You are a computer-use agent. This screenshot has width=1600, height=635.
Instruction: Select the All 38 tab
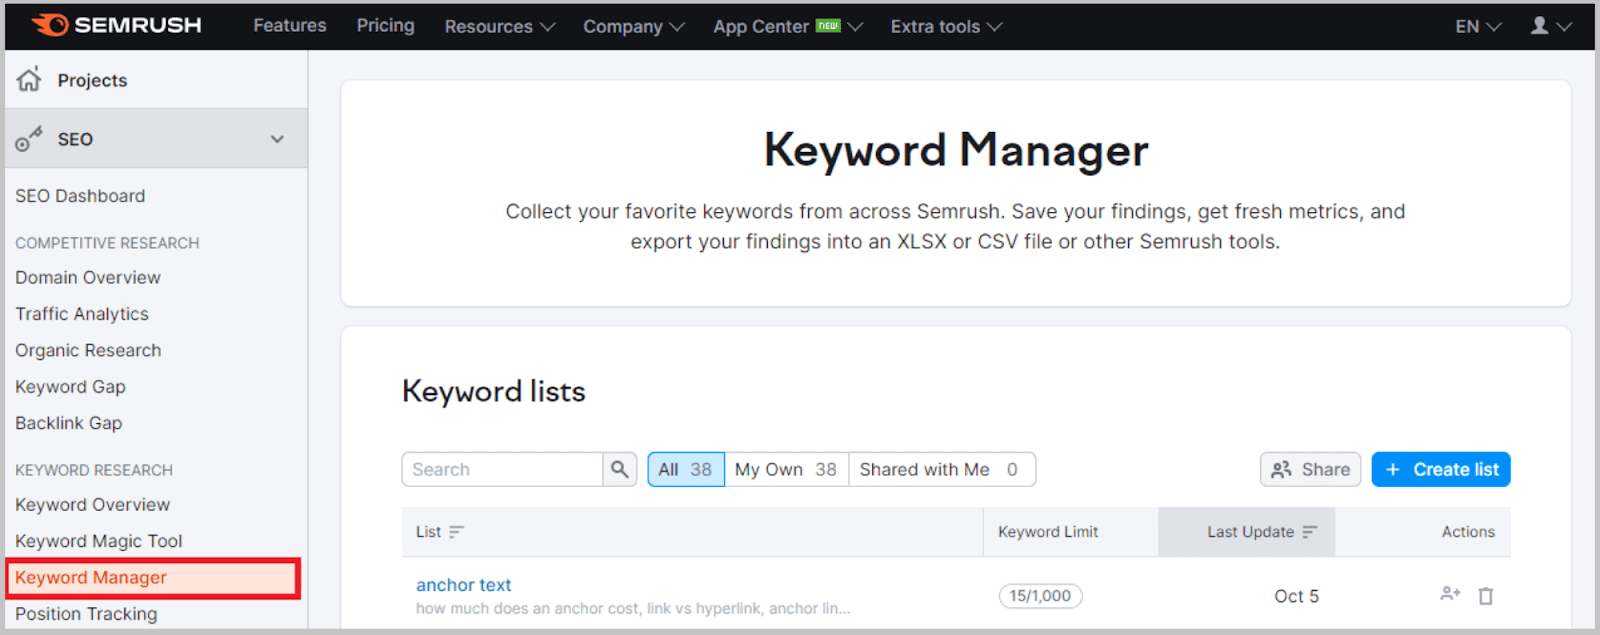coord(686,469)
